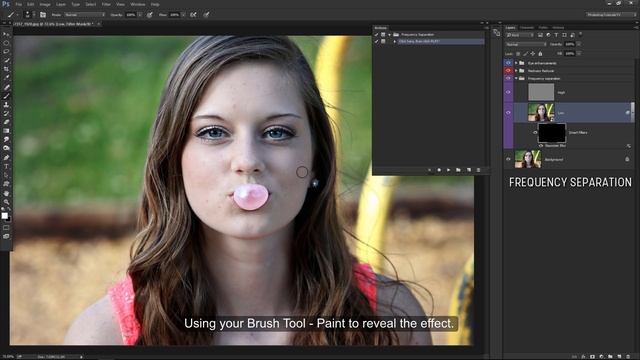The width and height of the screenshot is (640, 360).
Task: Select the Eraser tool
Action: 6,122
